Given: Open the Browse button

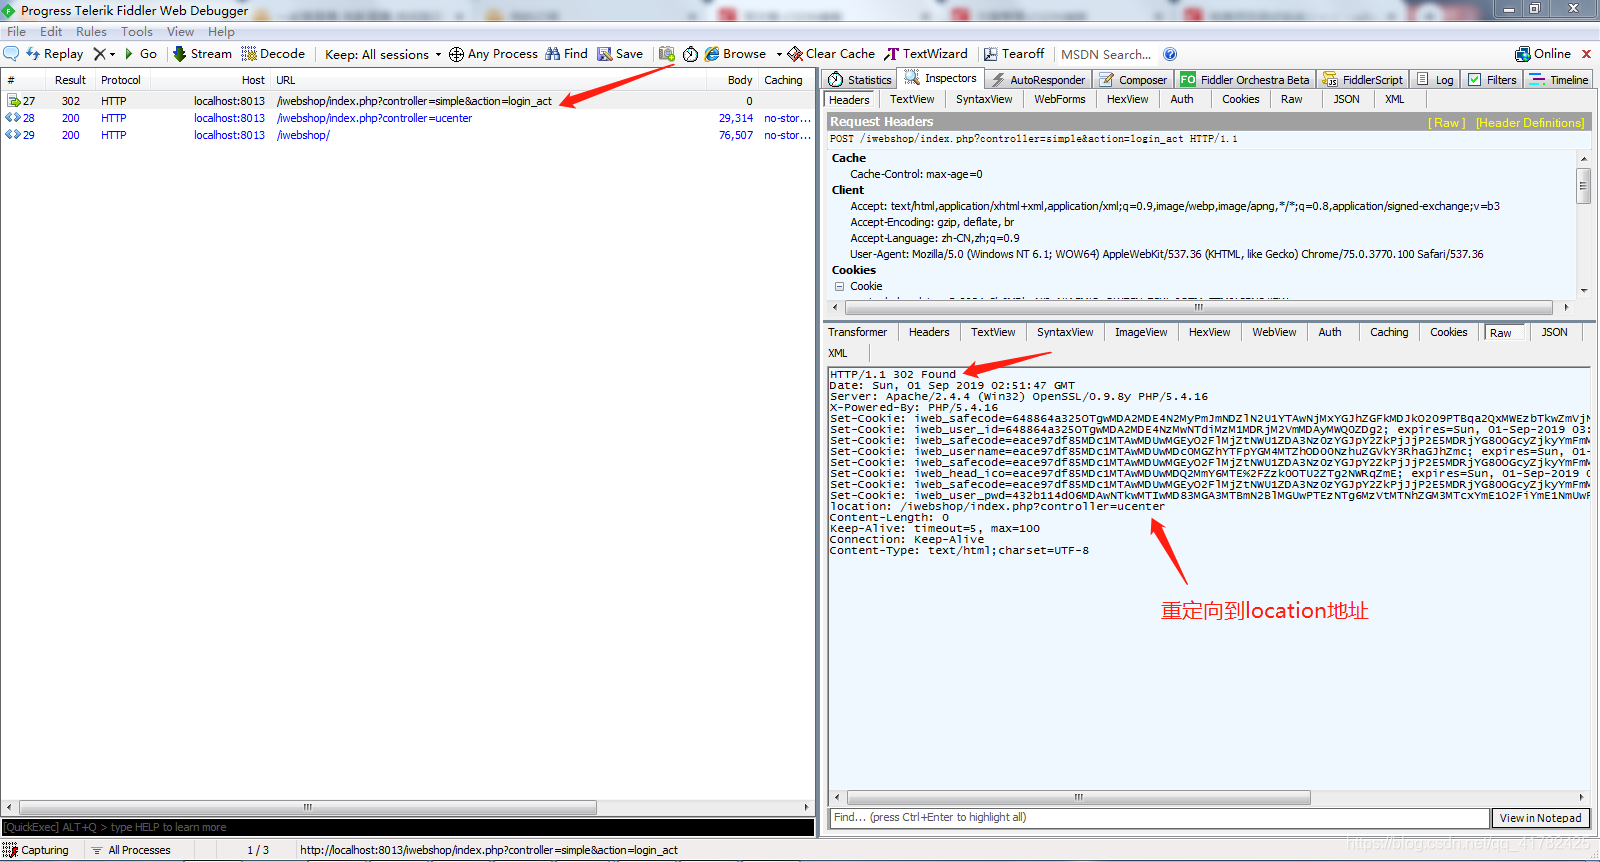Looking at the screenshot, I should 735,54.
